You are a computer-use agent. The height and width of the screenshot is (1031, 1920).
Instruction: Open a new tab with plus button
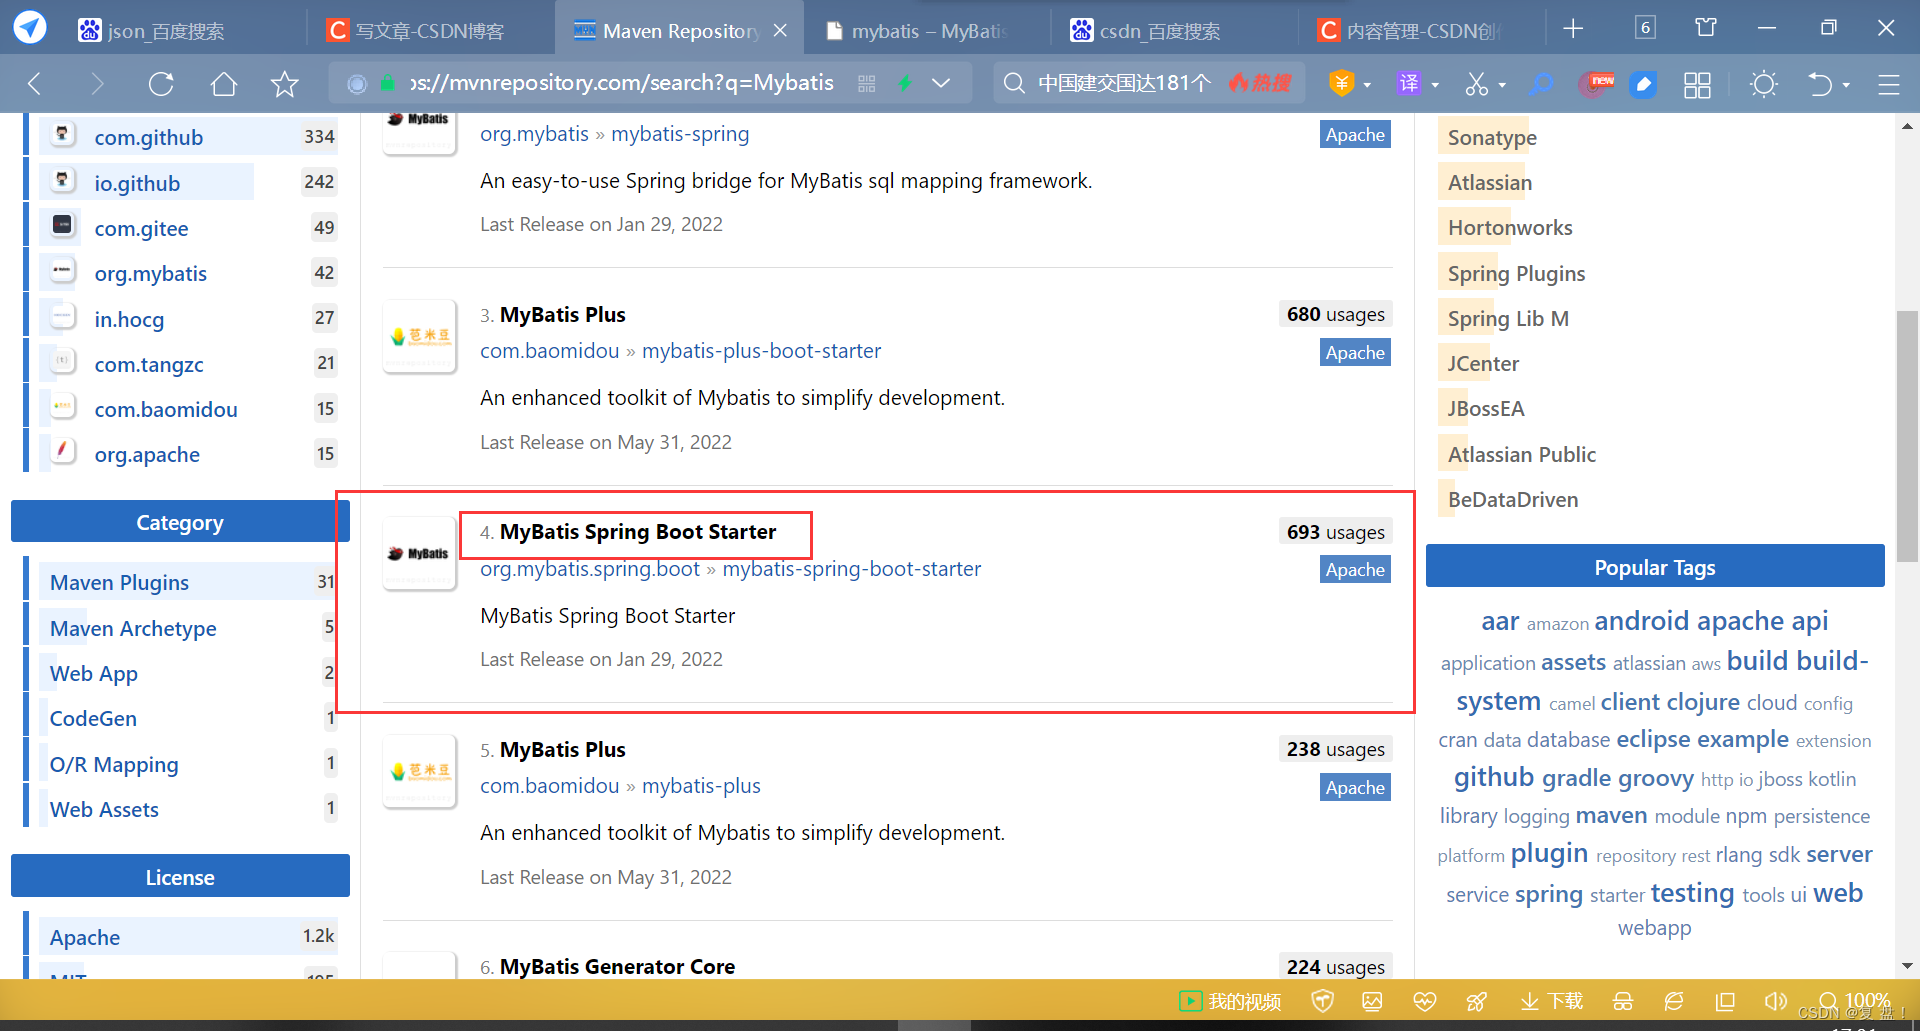[x=1573, y=29]
